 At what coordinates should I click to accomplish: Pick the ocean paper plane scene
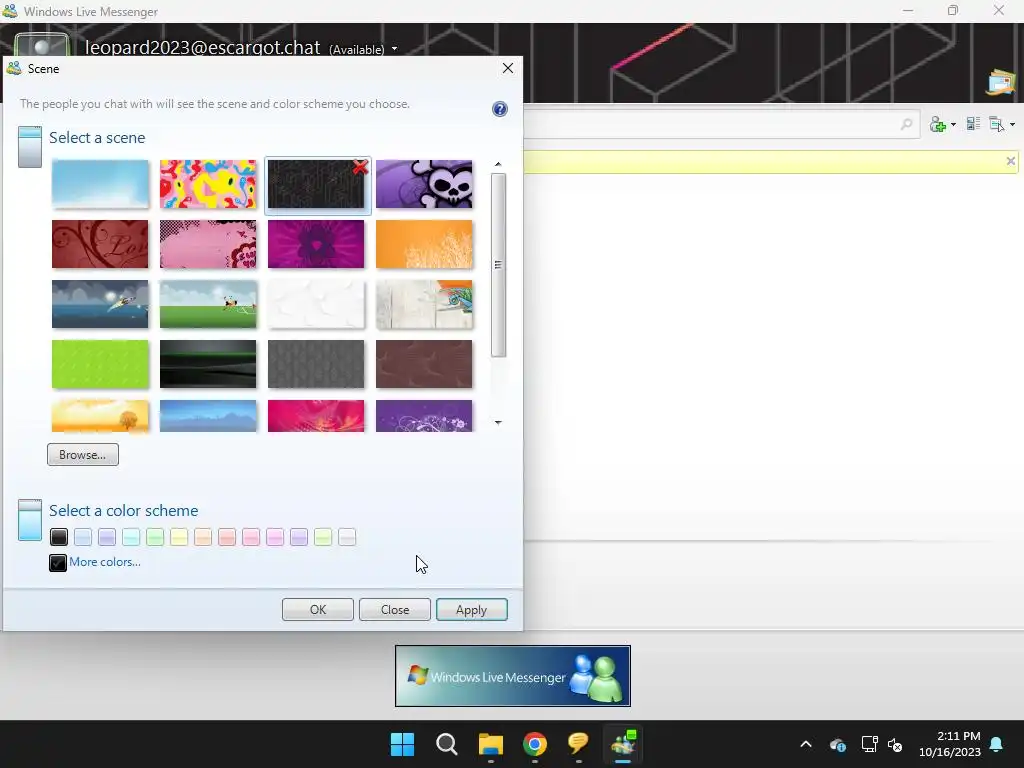(x=100, y=304)
